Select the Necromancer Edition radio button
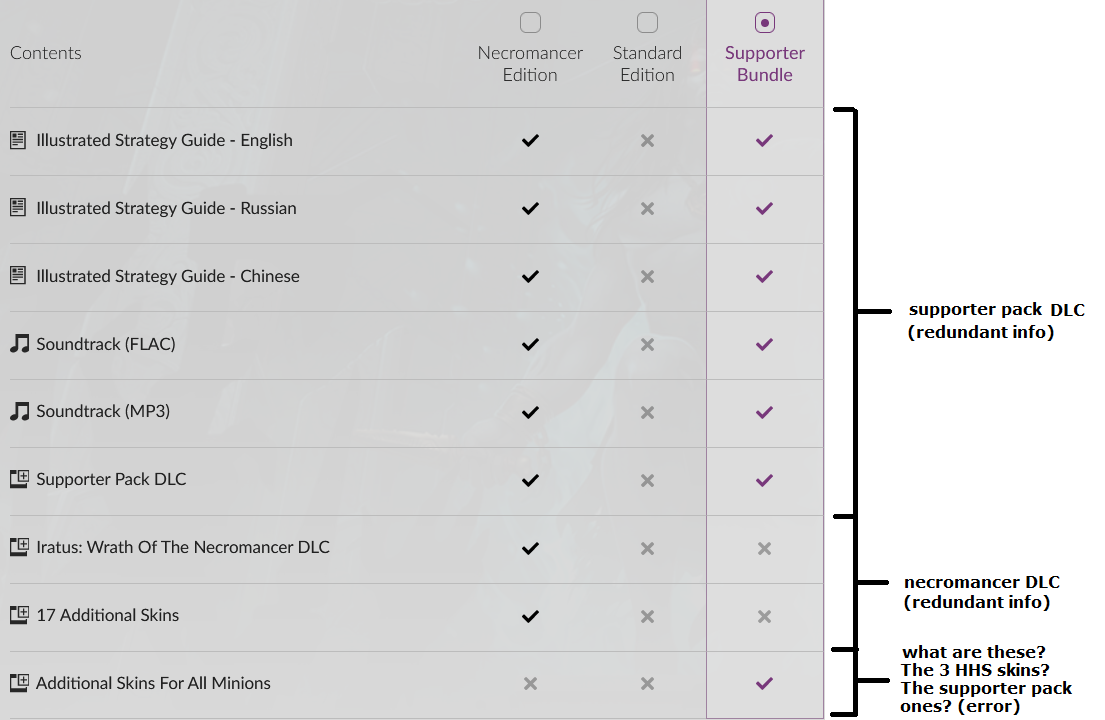 [x=530, y=23]
